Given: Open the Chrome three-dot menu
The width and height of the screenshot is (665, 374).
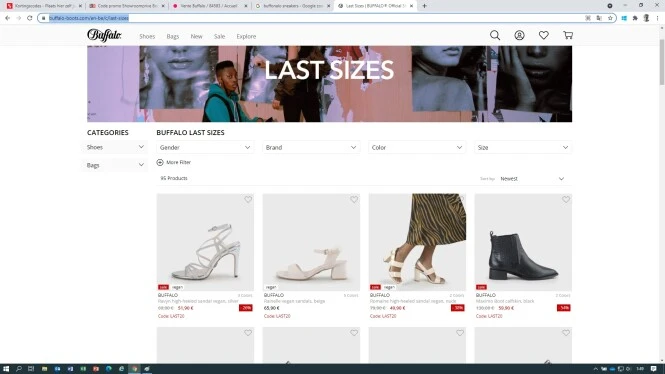Looking at the screenshot, I should [x=658, y=18].
